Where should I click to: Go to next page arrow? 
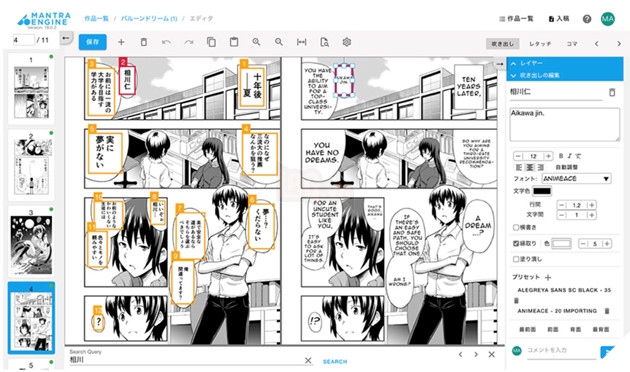(x=619, y=43)
